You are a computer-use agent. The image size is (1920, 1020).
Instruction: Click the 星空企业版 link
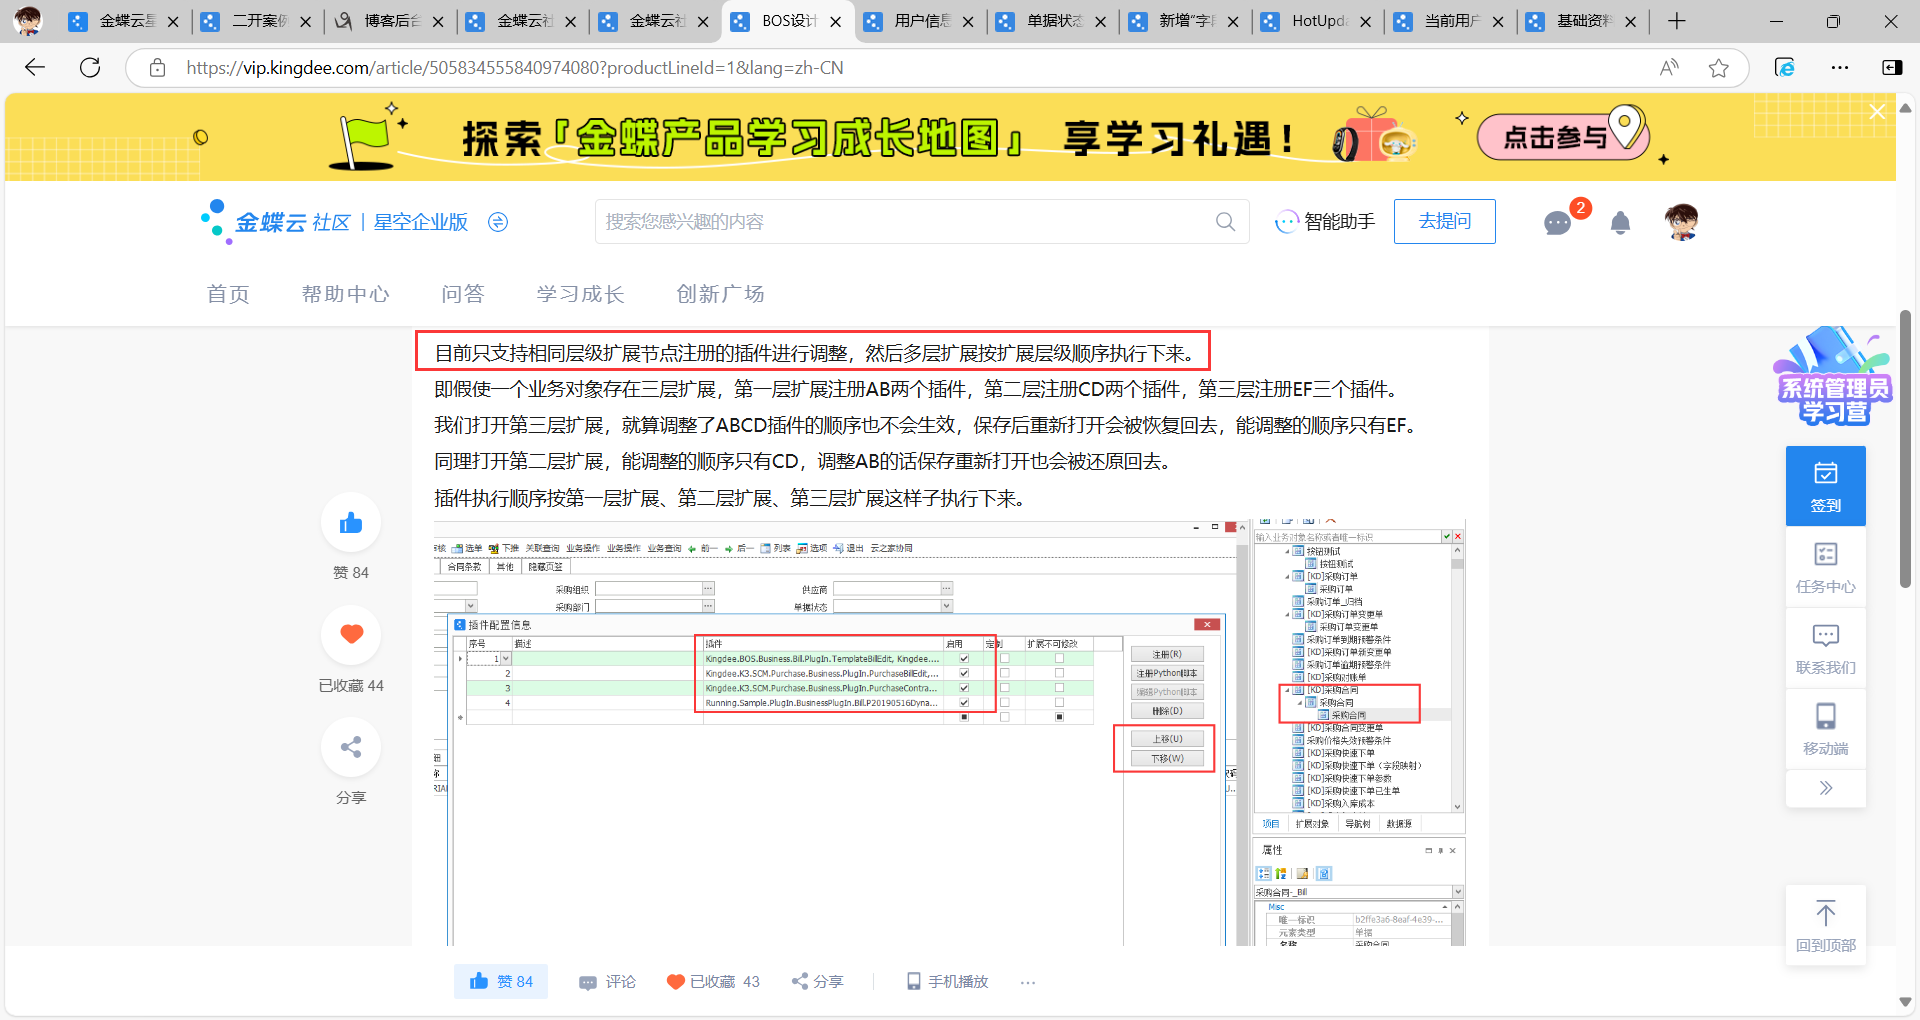coord(421,222)
